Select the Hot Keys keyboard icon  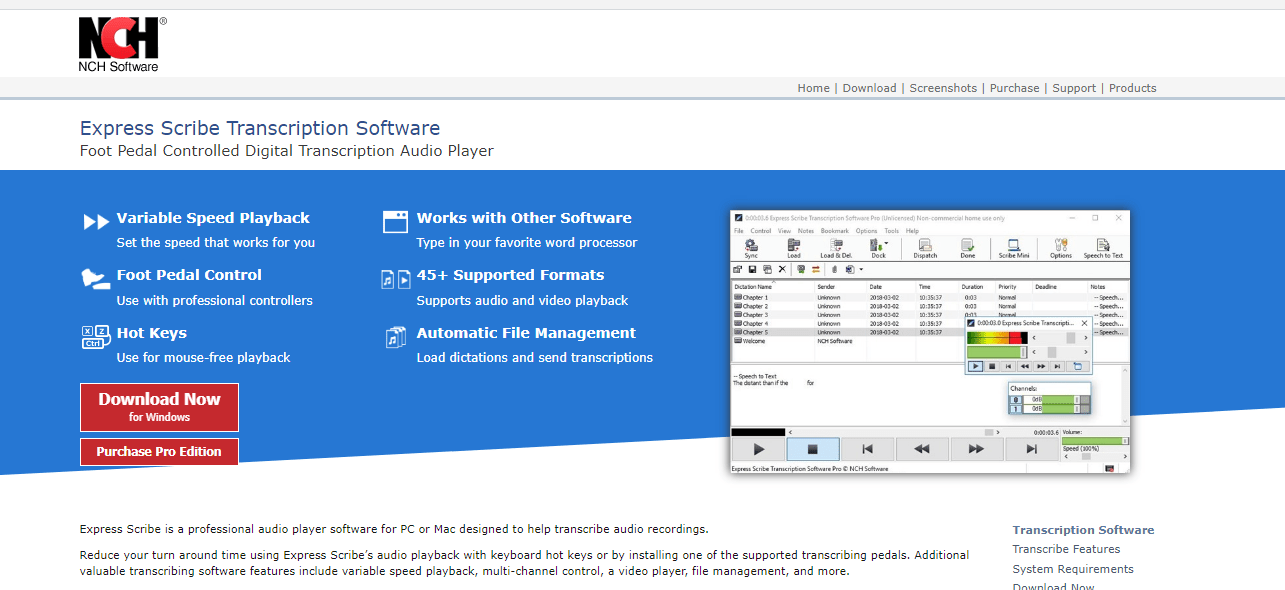point(96,337)
